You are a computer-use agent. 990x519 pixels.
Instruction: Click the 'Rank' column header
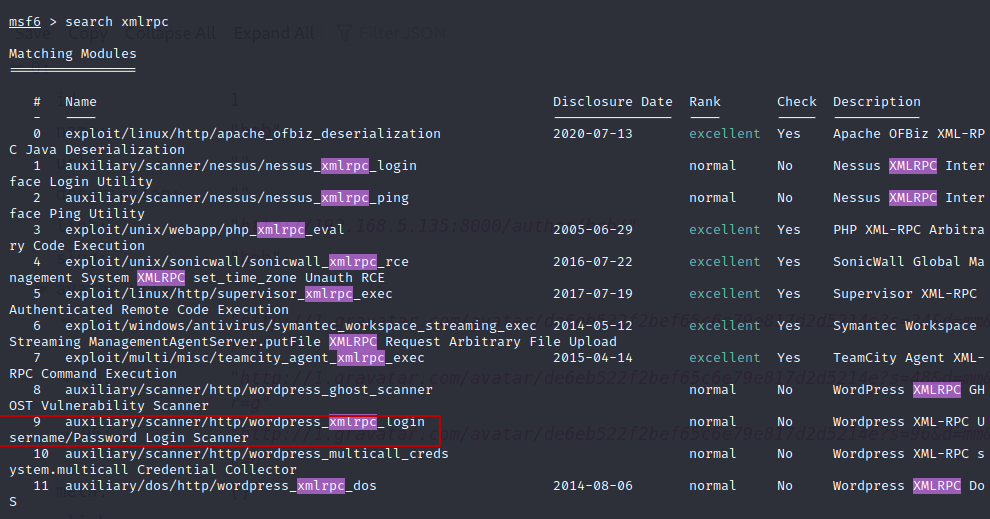click(x=705, y=102)
